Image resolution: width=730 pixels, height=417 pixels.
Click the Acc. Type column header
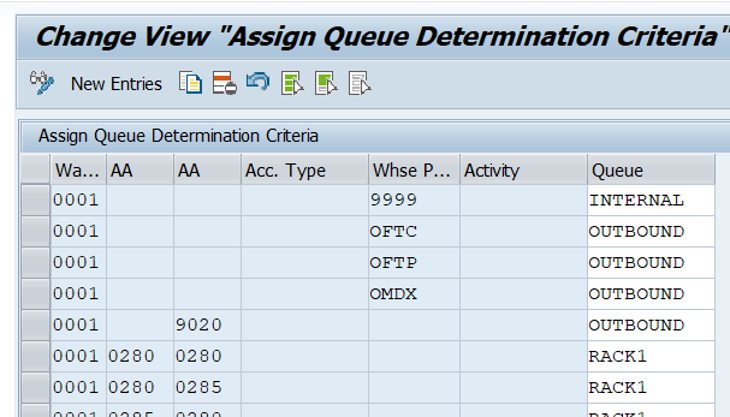(x=304, y=170)
